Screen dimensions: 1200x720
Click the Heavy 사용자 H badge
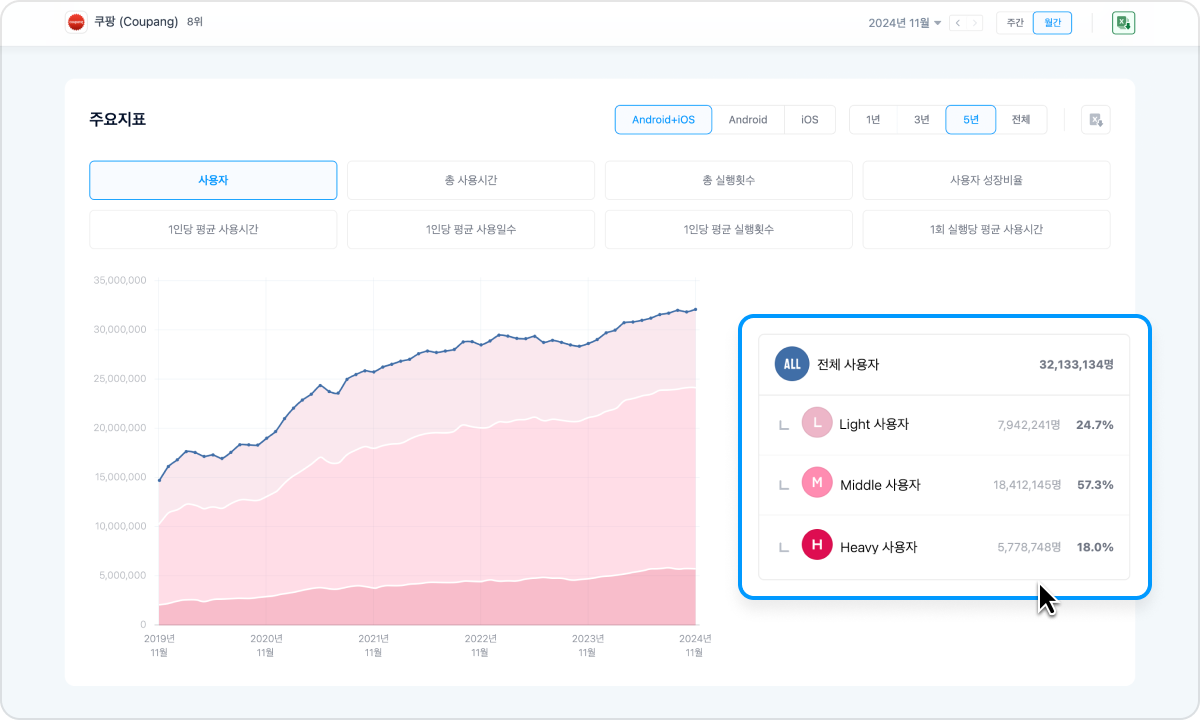pyautogui.click(x=817, y=546)
